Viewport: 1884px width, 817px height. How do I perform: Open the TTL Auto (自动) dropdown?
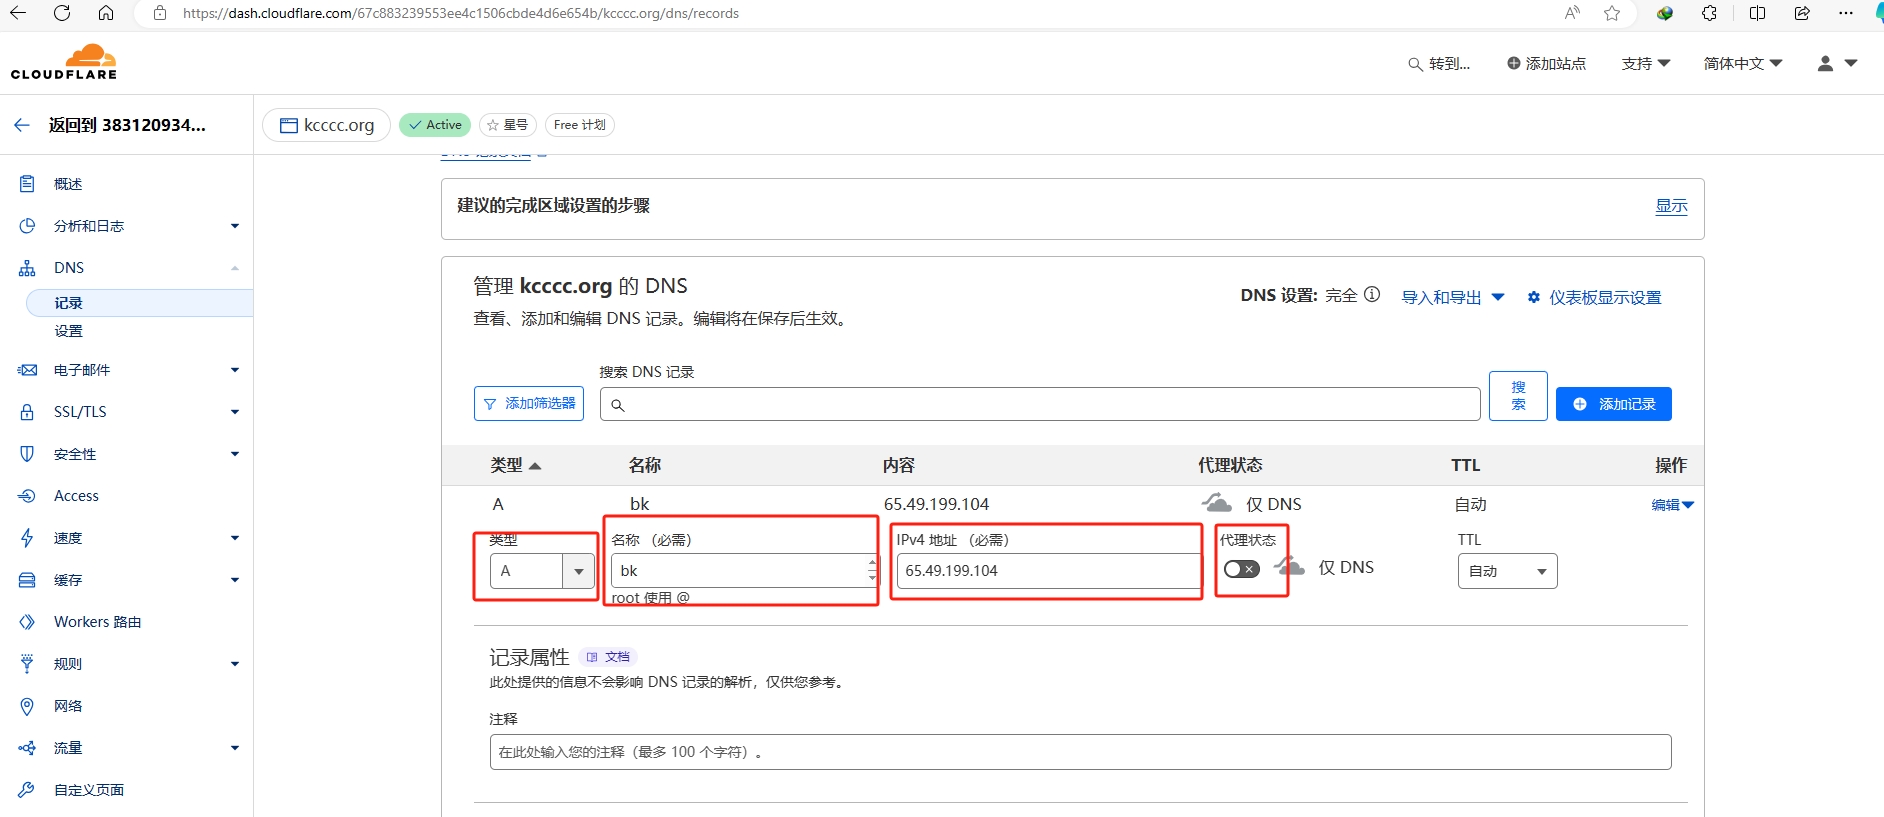tap(1507, 571)
